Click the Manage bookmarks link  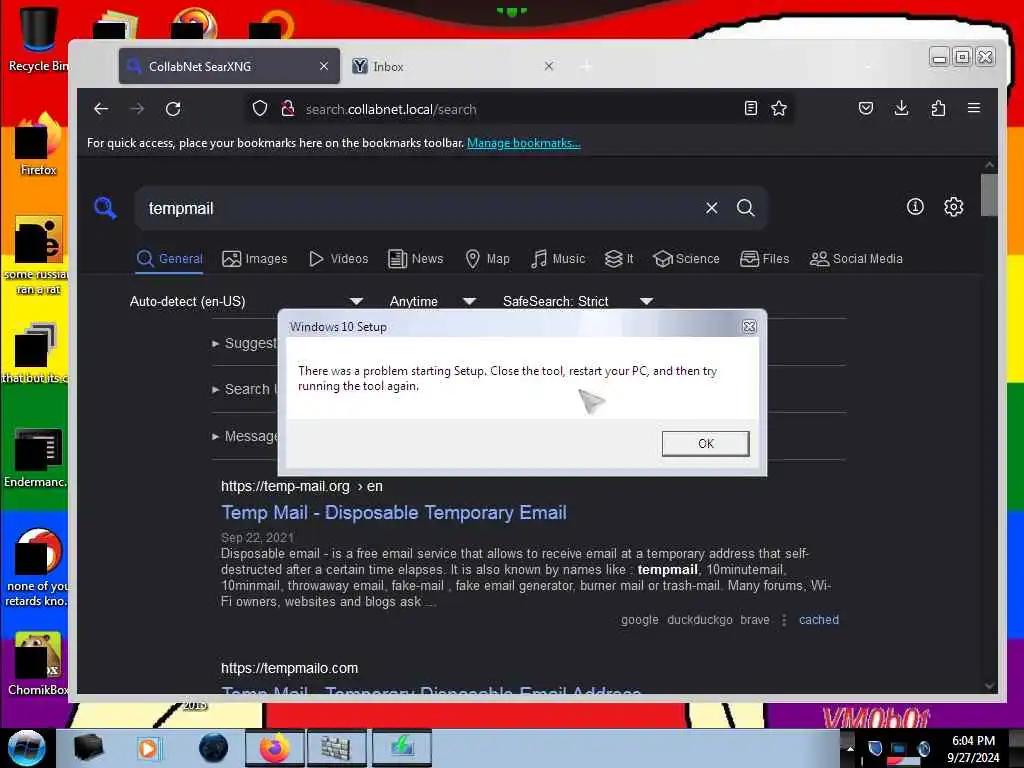(523, 143)
